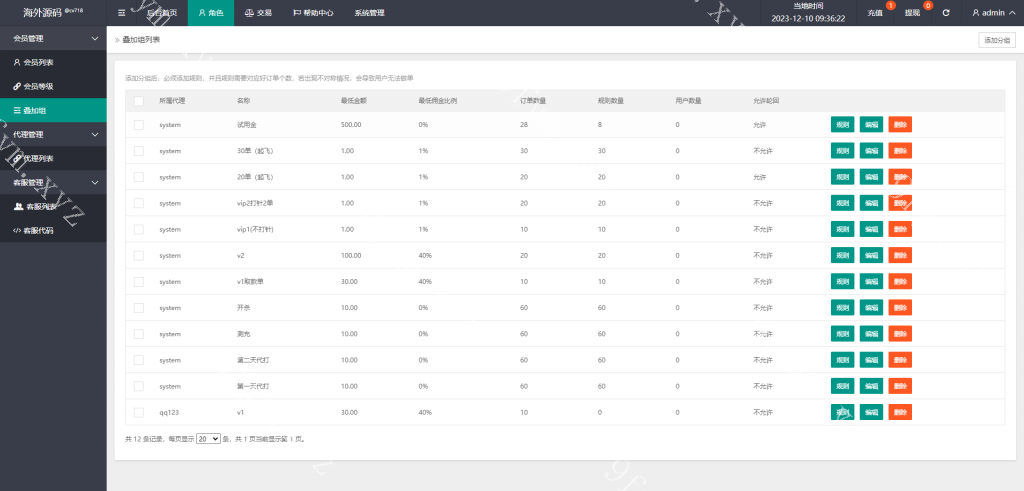Viewport: 1024px width, 491px height.
Task: Click the vip2打针2单 name cell
Action: click(x=255, y=203)
